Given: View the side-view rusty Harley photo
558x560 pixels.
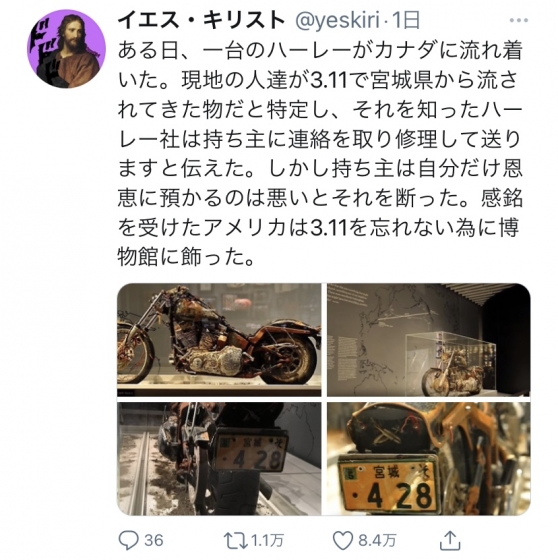Looking at the screenshot, I should coord(219,340).
